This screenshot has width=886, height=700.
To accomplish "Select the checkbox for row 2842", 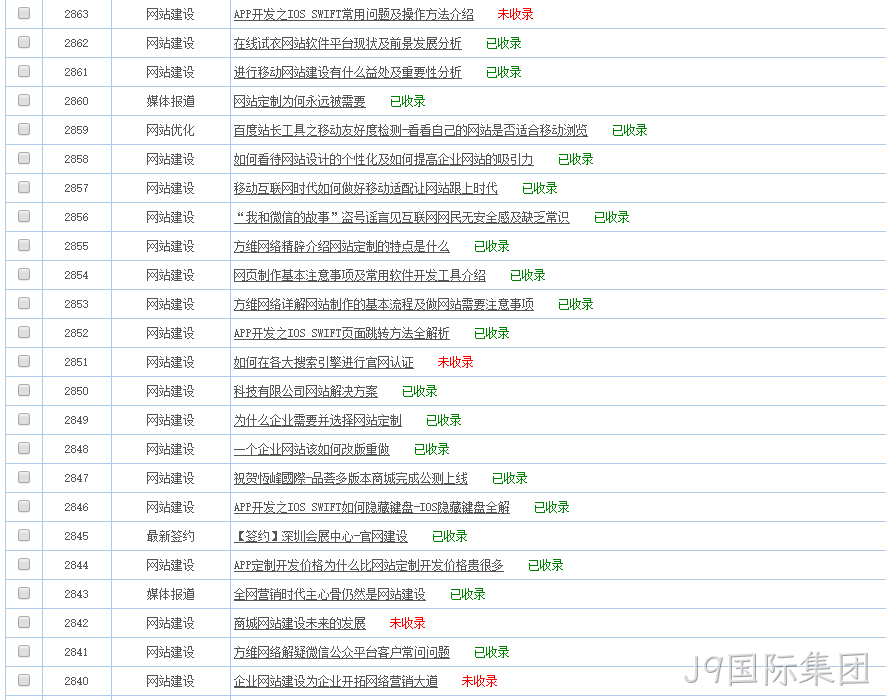I will [x=24, y=622].
